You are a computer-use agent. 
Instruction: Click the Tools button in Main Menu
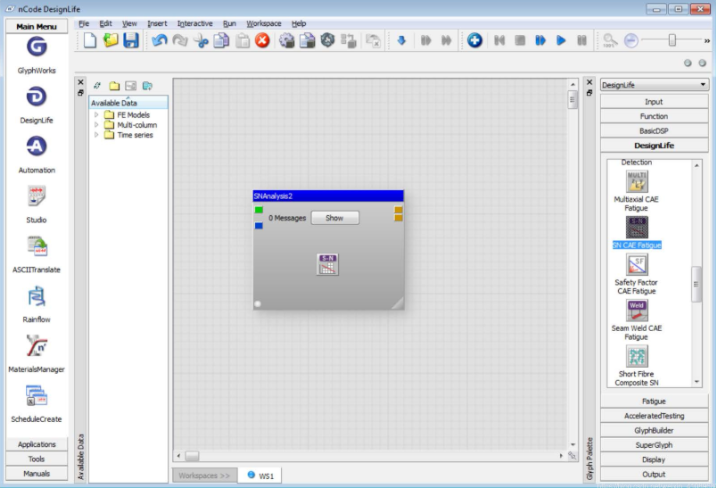[37, 459]
